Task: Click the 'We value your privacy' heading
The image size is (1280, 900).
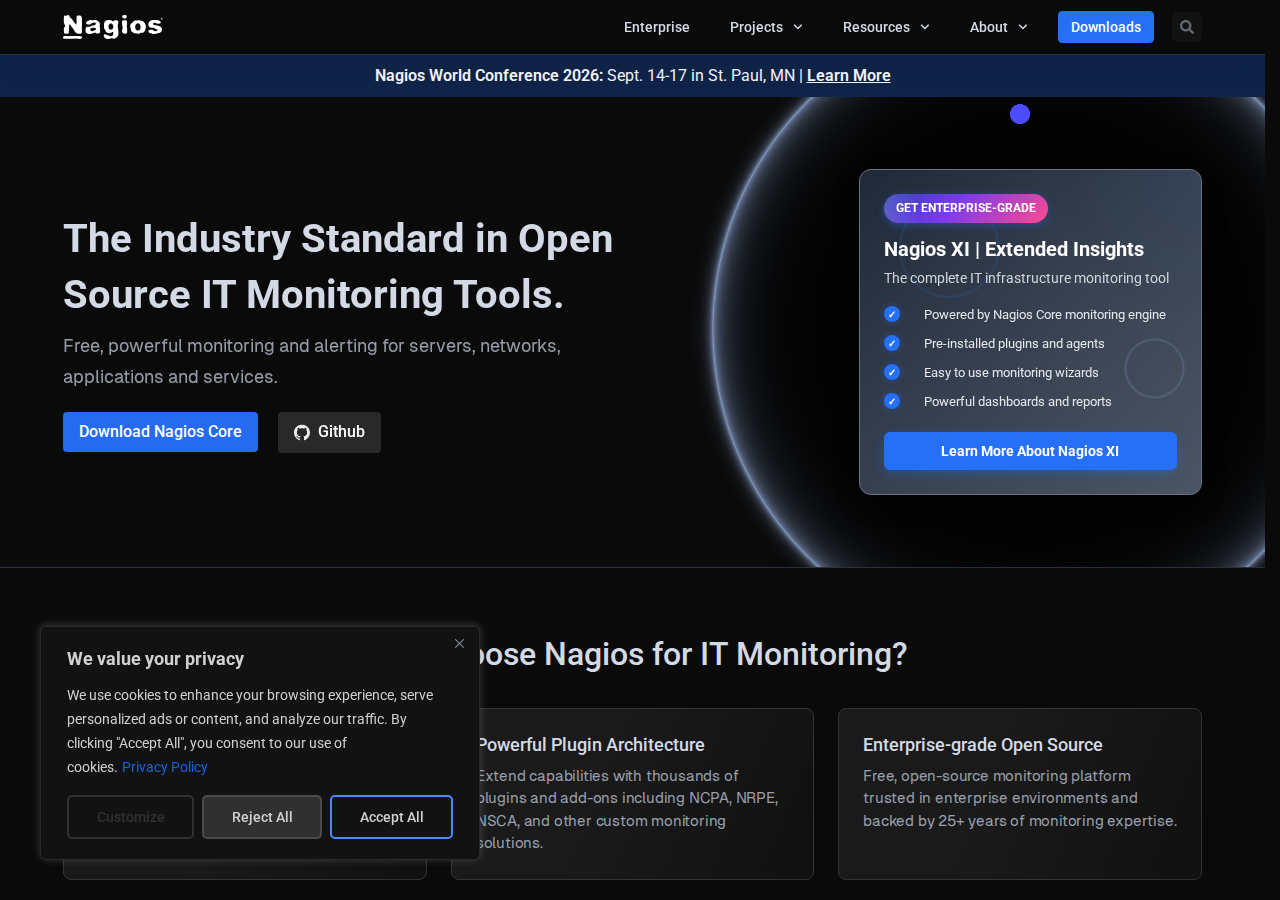Action: point(155,659)
